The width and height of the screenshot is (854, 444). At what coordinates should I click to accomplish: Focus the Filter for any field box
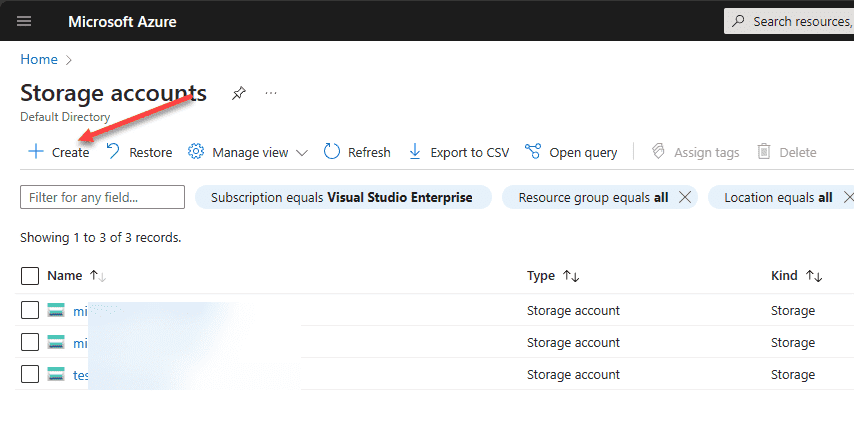[x=102, y=197]
